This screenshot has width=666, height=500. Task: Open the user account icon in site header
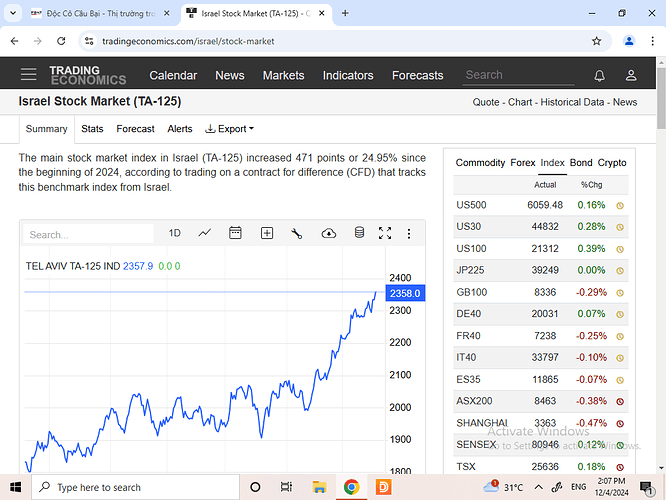631,76
